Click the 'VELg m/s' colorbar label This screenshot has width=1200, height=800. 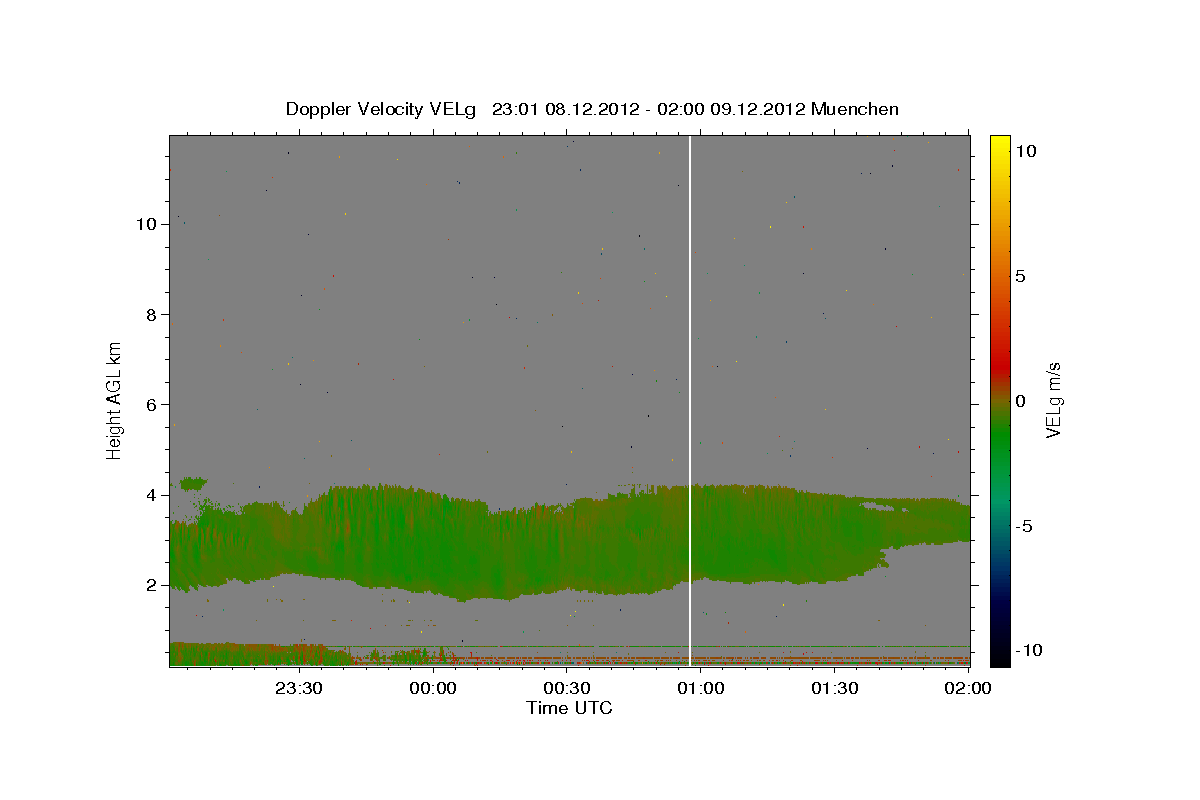pos(1053,398)
